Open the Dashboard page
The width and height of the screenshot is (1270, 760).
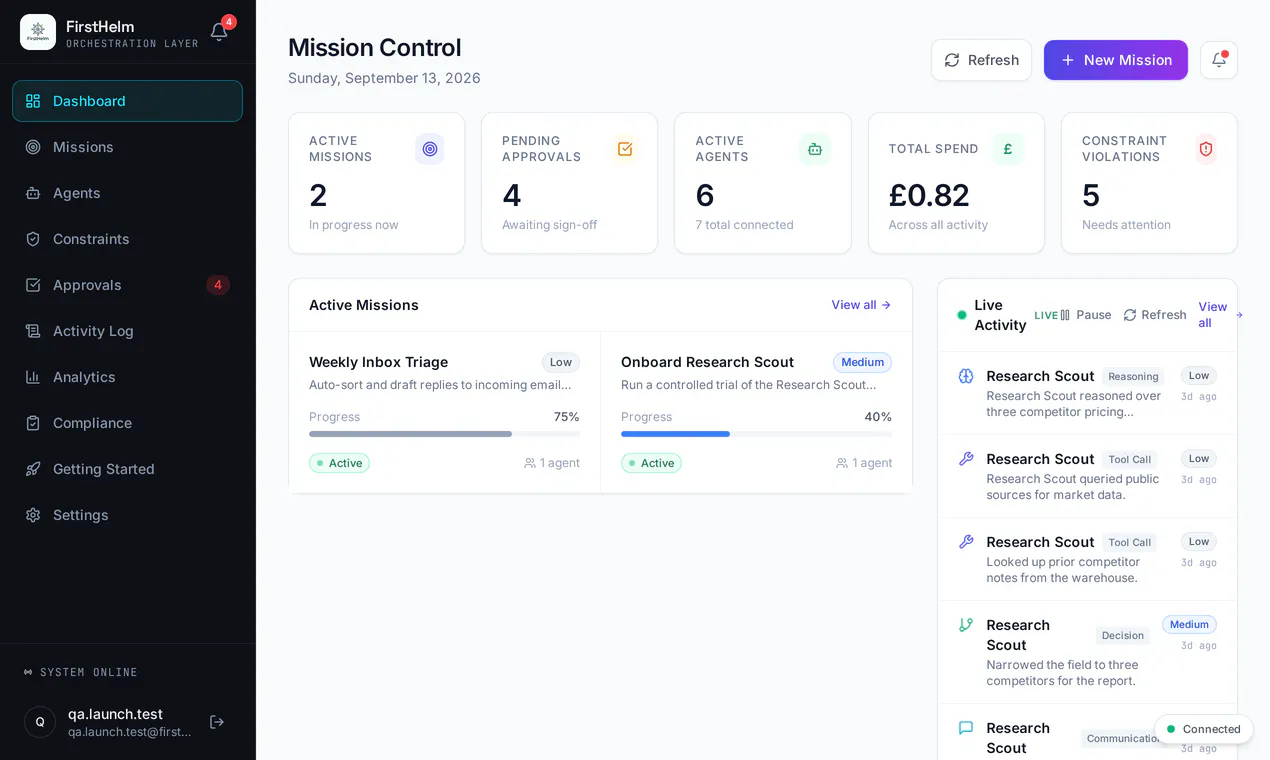[127, 101]
